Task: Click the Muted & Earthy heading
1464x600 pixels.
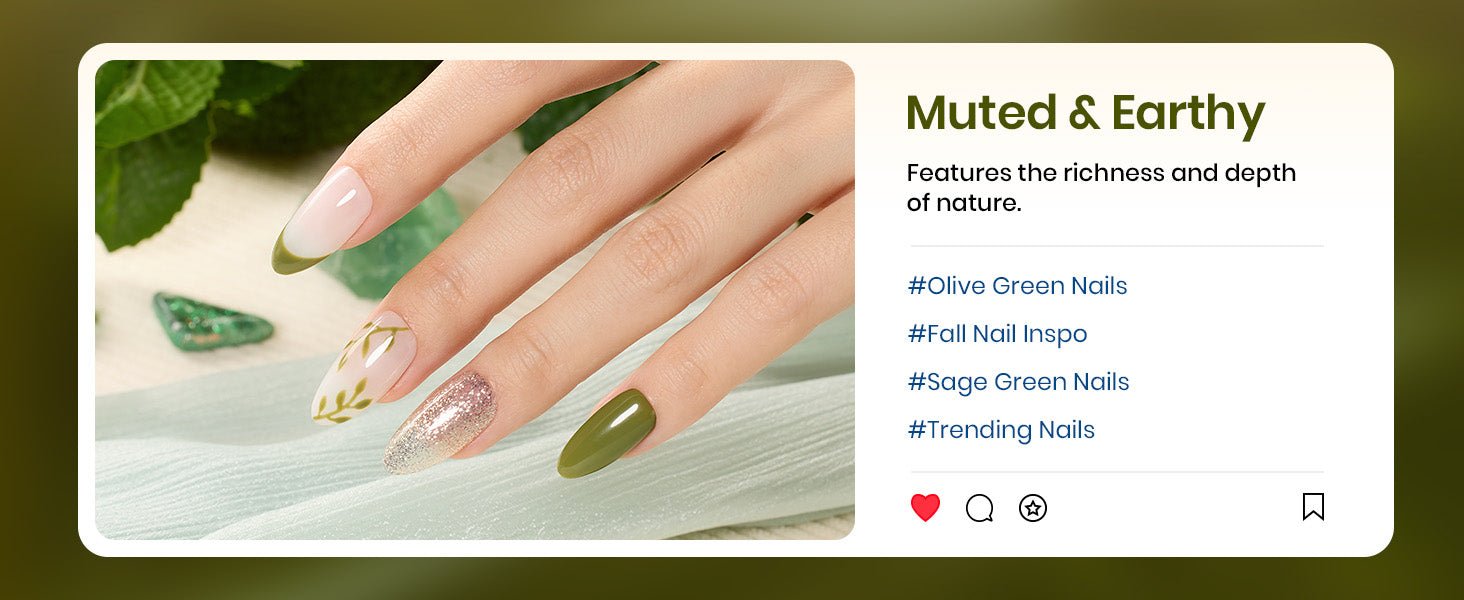Action: coord(1085,114)
